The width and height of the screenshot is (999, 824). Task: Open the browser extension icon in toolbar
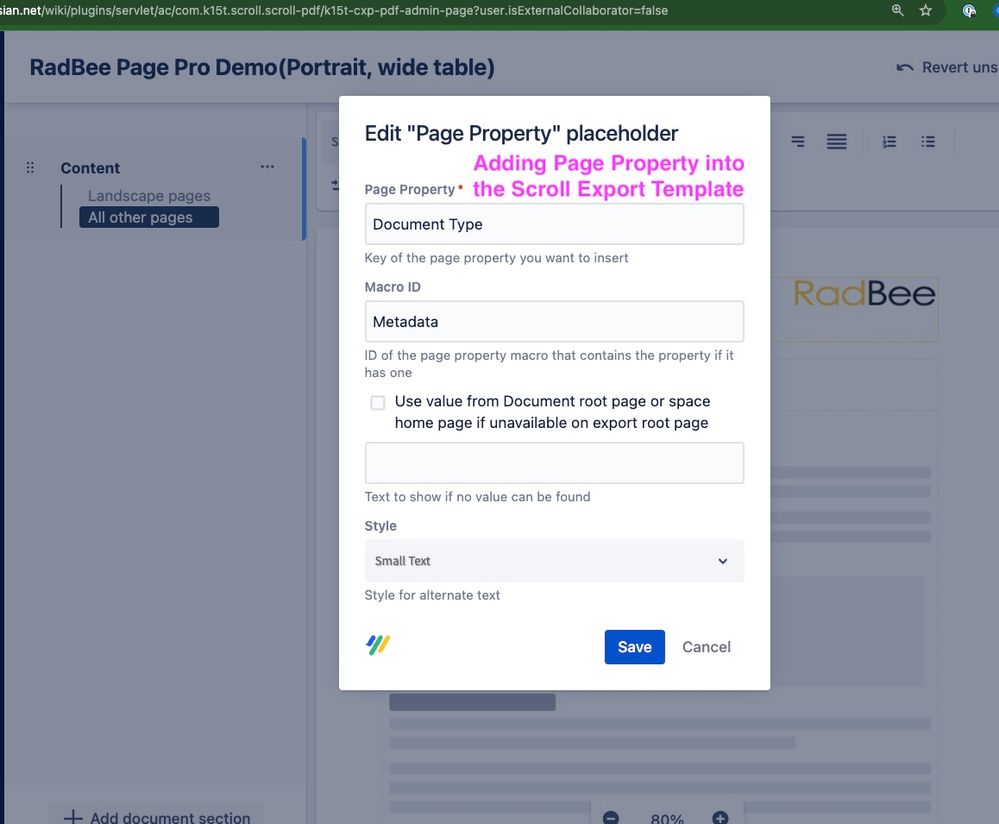[x=969, y=10]
